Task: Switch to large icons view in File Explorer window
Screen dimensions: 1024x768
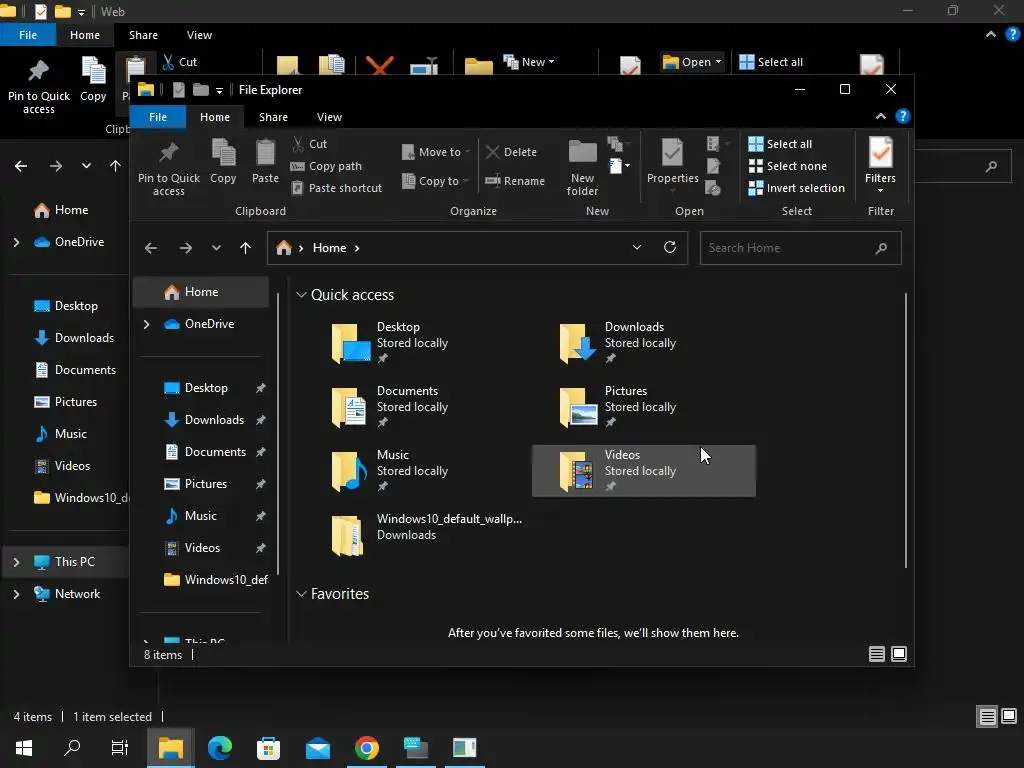Action: coord(899,654)
